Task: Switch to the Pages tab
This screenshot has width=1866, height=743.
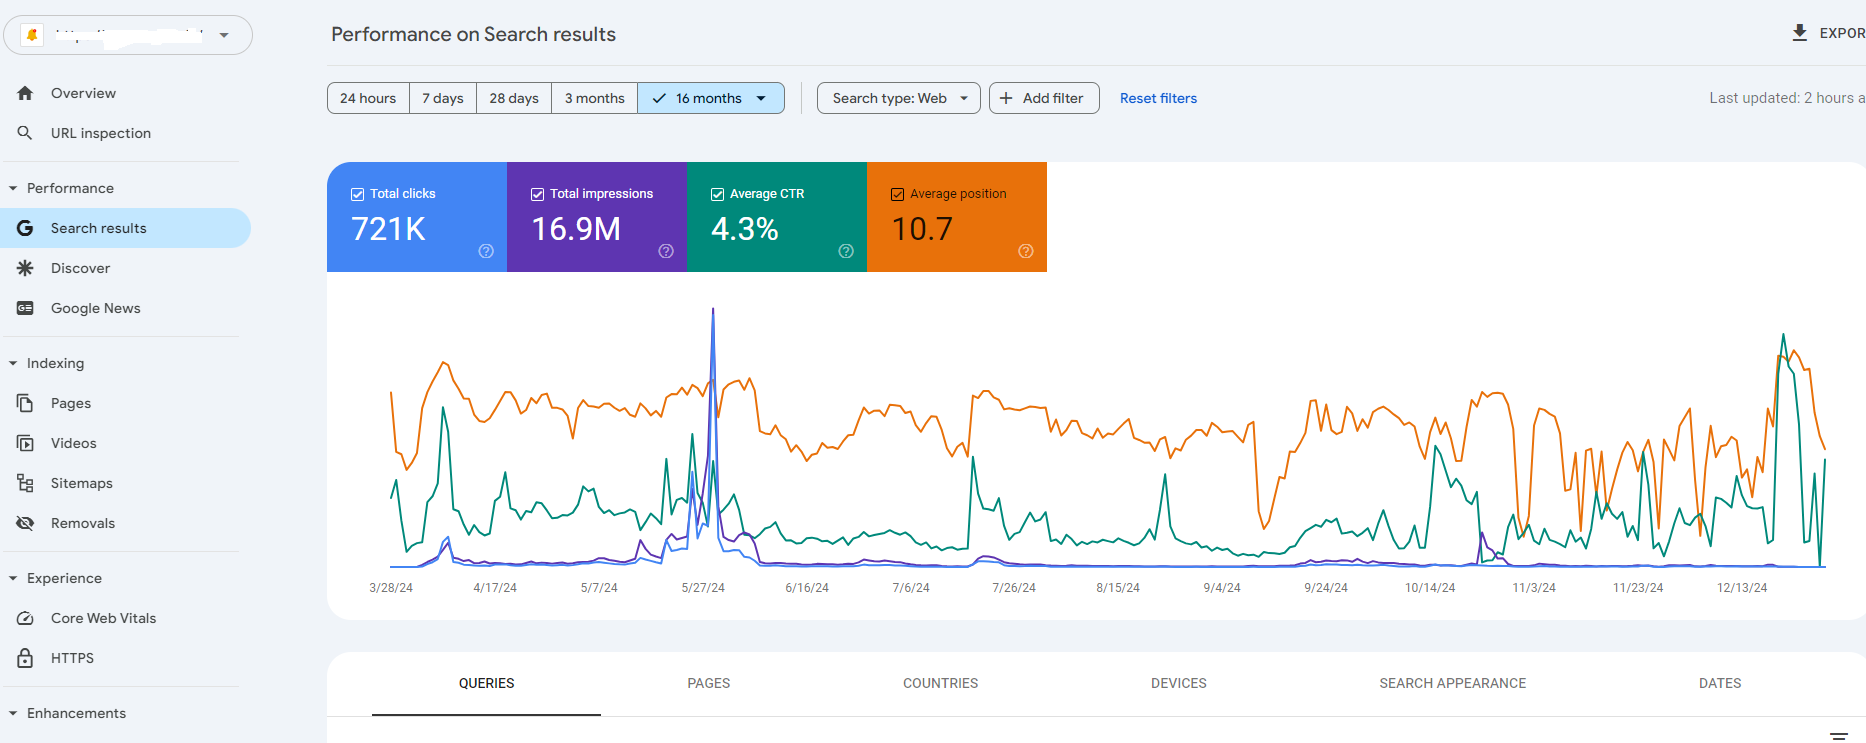Action: (708, 683)
